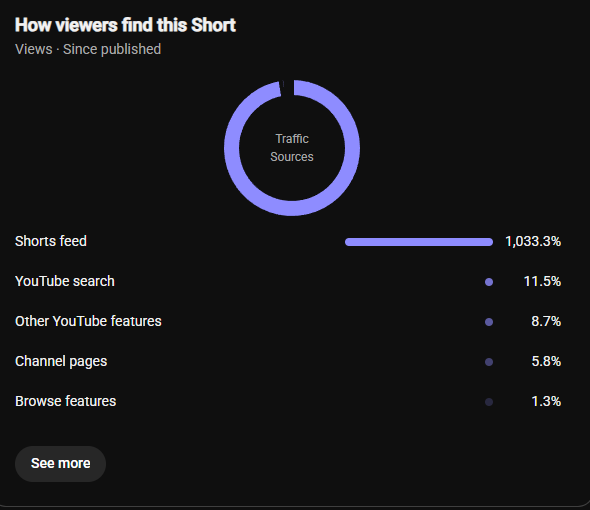Image resolution: width=590 pixels, height=510 pixels.
Task: Click the YouTube search dot indicator
Action: pyautogui.click(x=489, y=282)
